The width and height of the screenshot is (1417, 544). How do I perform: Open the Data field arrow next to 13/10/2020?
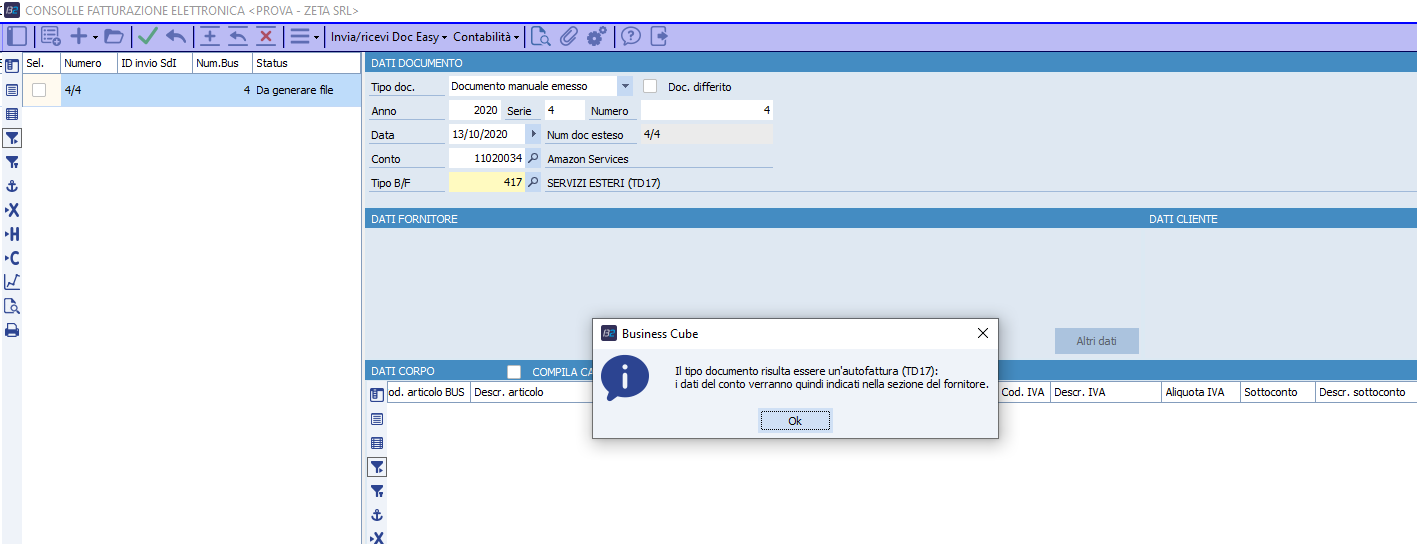533,134
